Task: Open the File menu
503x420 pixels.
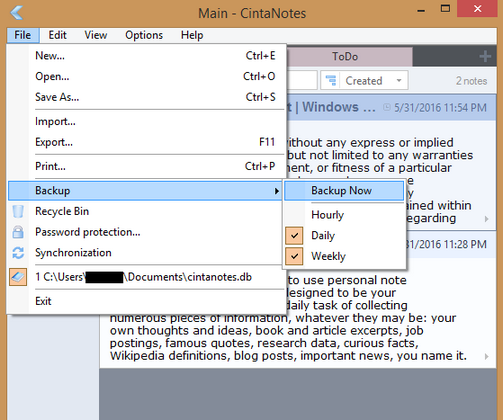Action: point(23,35)
